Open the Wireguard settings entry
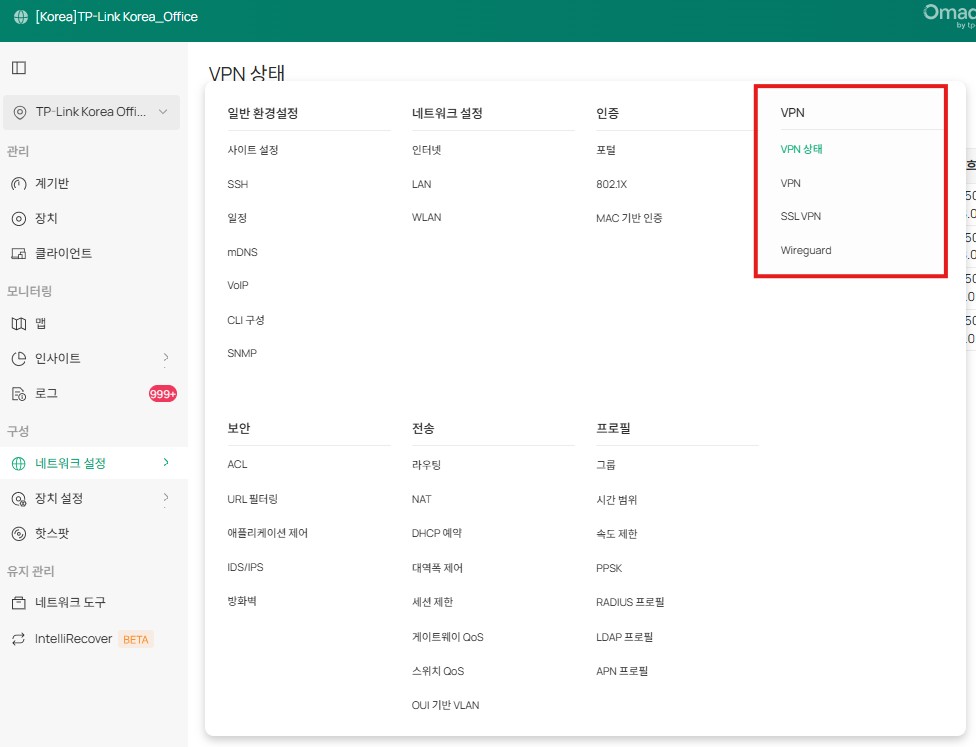The image size is (976, 747). pos(806,250)
